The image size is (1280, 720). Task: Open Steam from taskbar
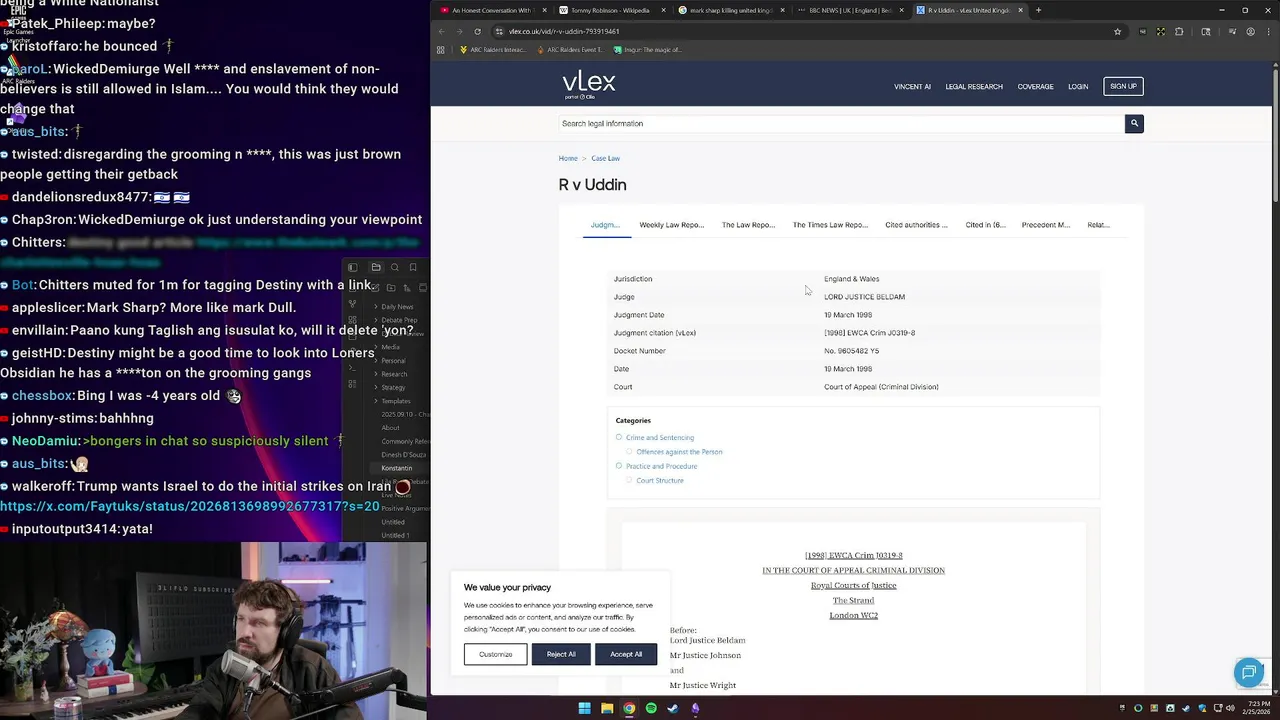coord(673,708)
